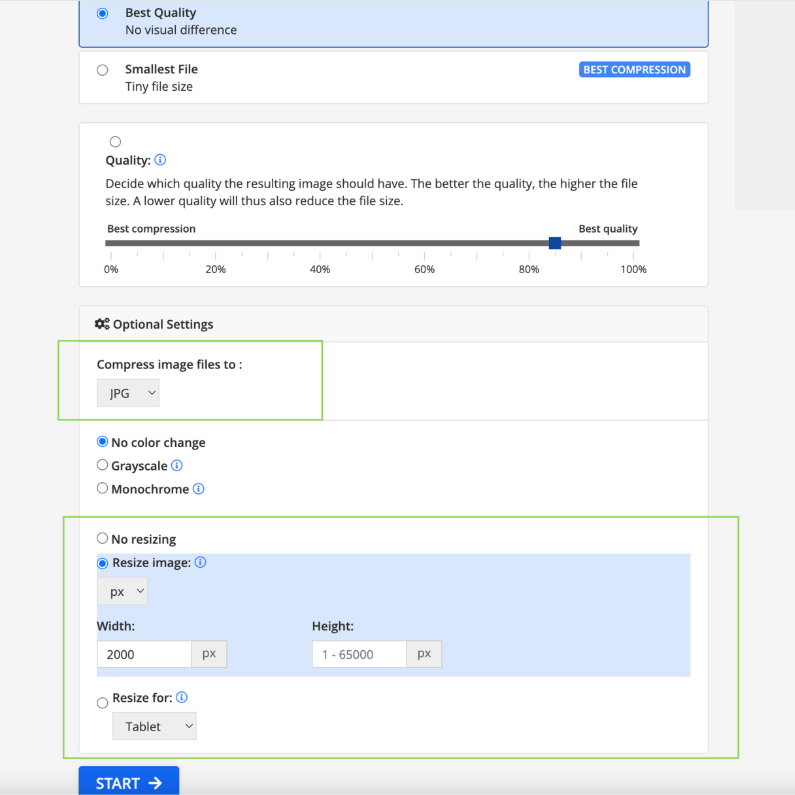795x795 pixels.
Task: Click the Monochrome info icon
Action: tap(198, 489)
